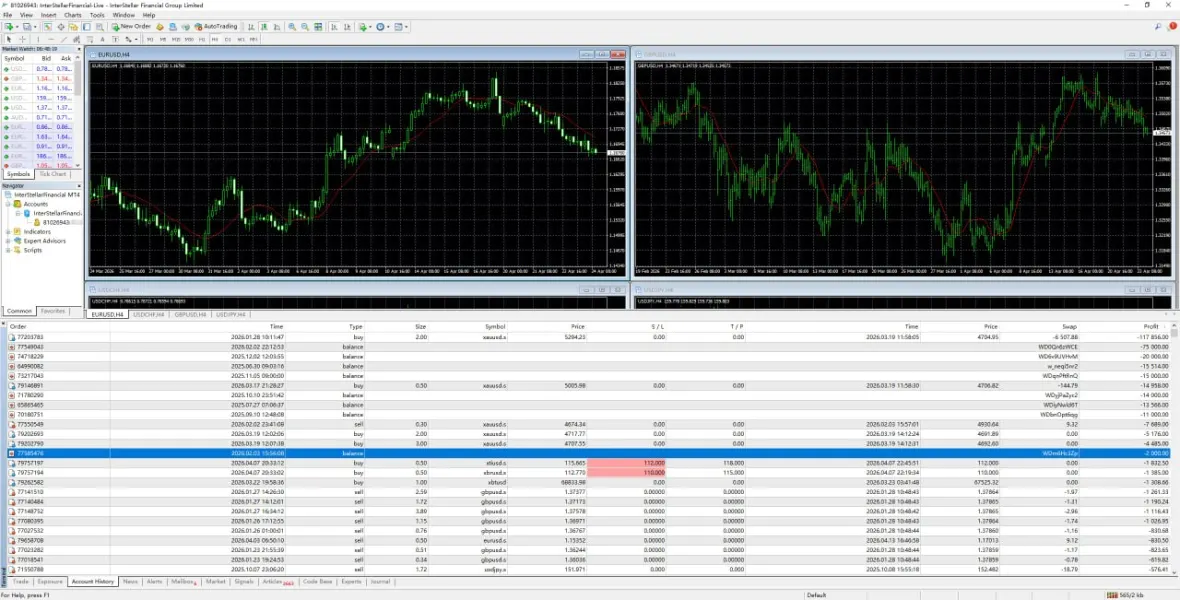This screenshot has height=600, width=1180.
Task: Collapse the InterStellarFinancial account server node
Action: (x=18, y=213)
